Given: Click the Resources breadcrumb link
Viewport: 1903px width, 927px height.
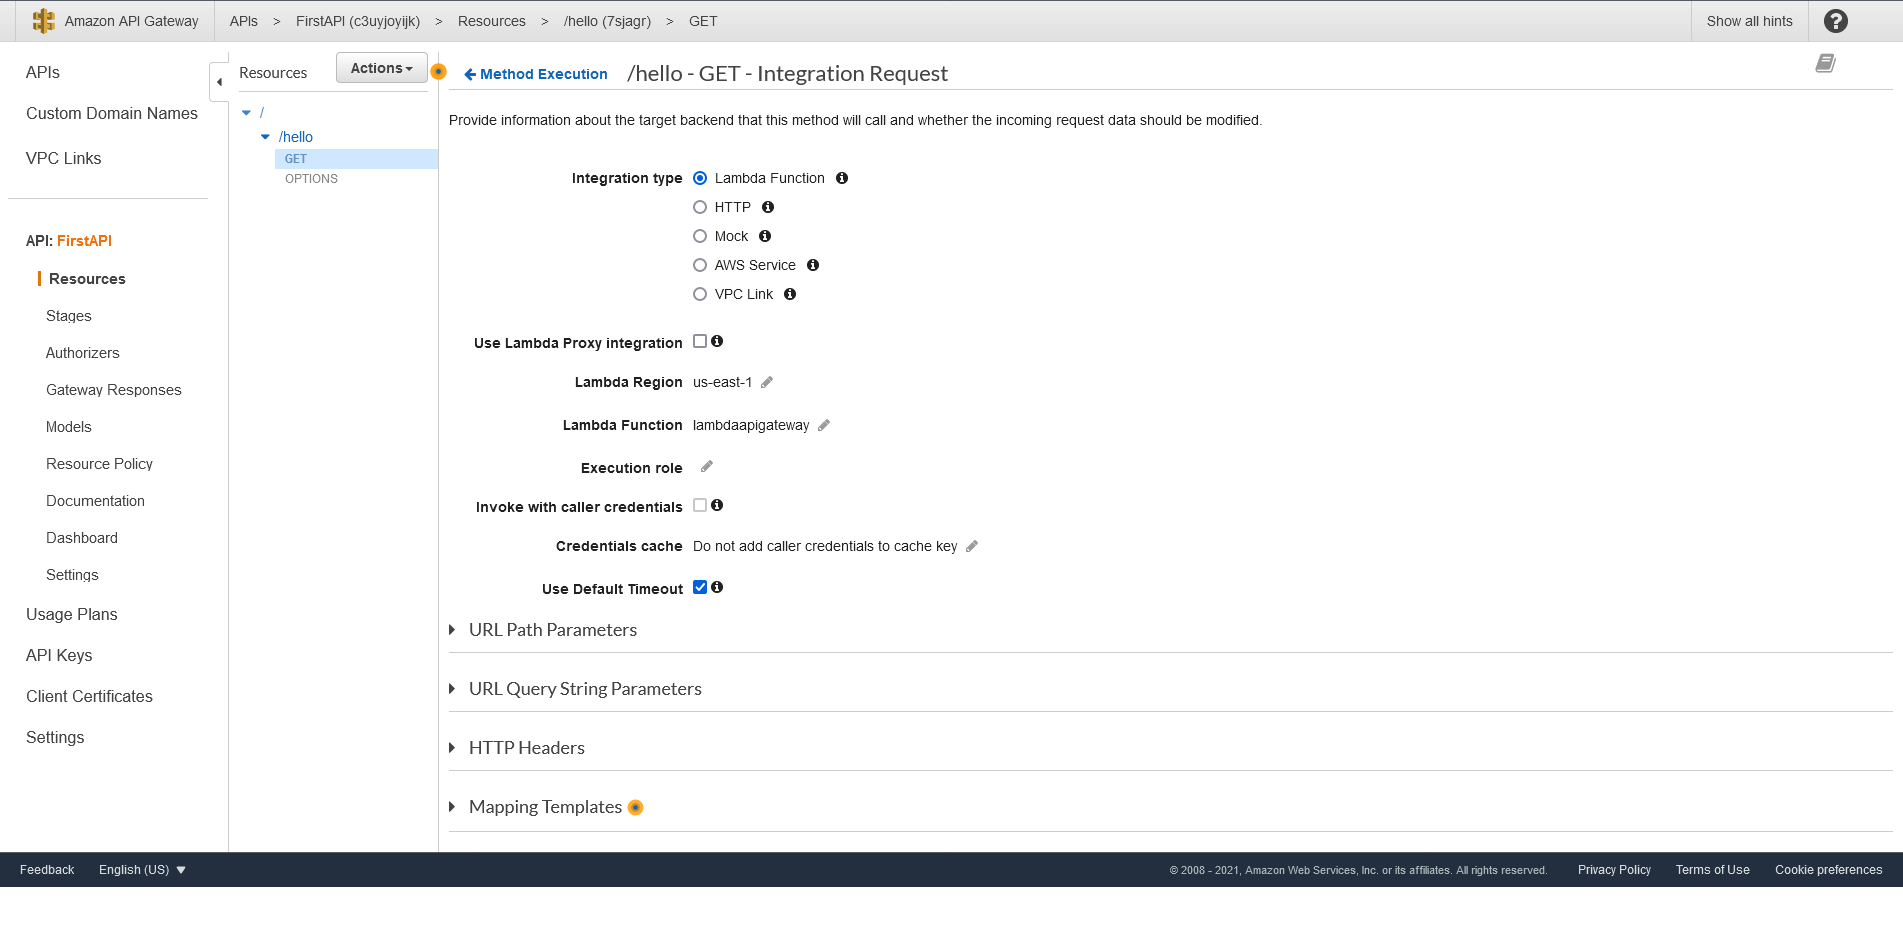Looking at the screenshot, I should click(492, 21).
